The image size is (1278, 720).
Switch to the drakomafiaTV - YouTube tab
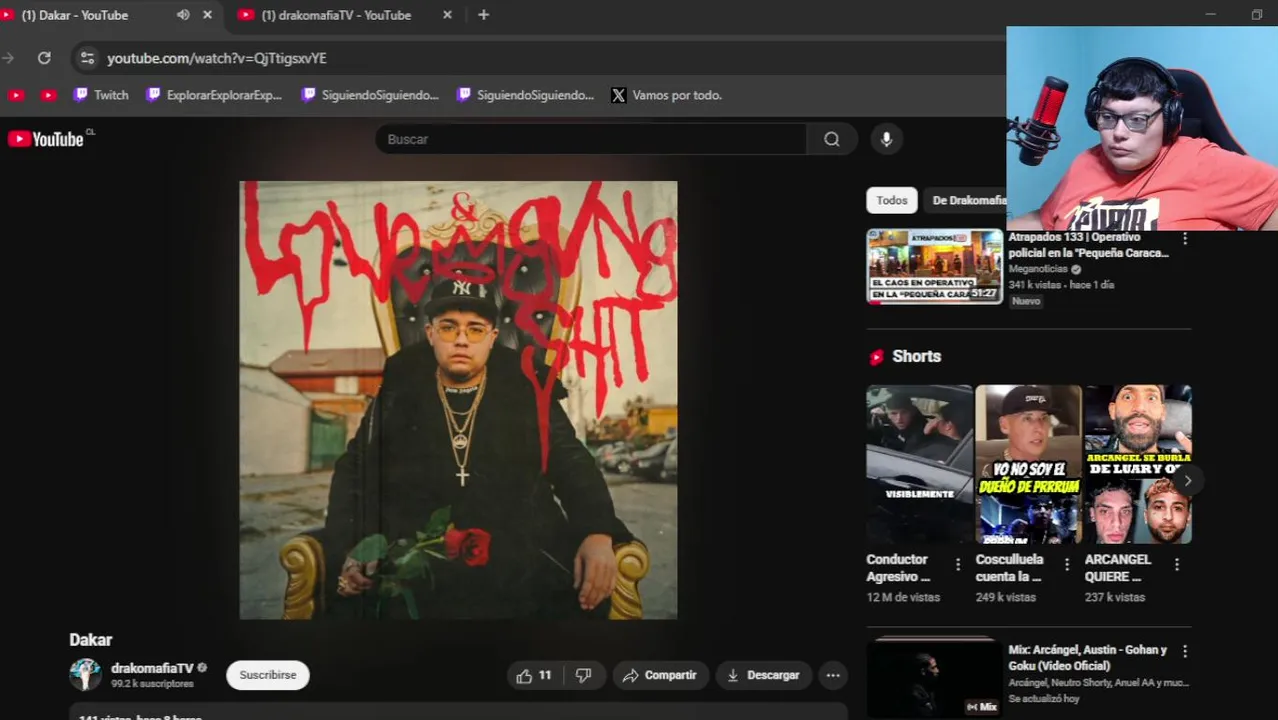pyautogui.click(x=335, y=15)
